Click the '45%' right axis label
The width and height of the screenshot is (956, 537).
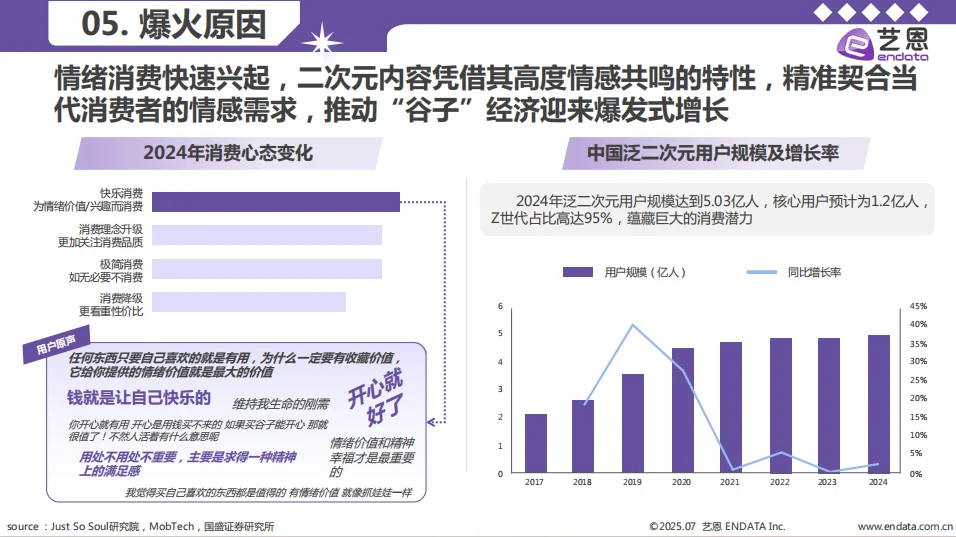918,306
